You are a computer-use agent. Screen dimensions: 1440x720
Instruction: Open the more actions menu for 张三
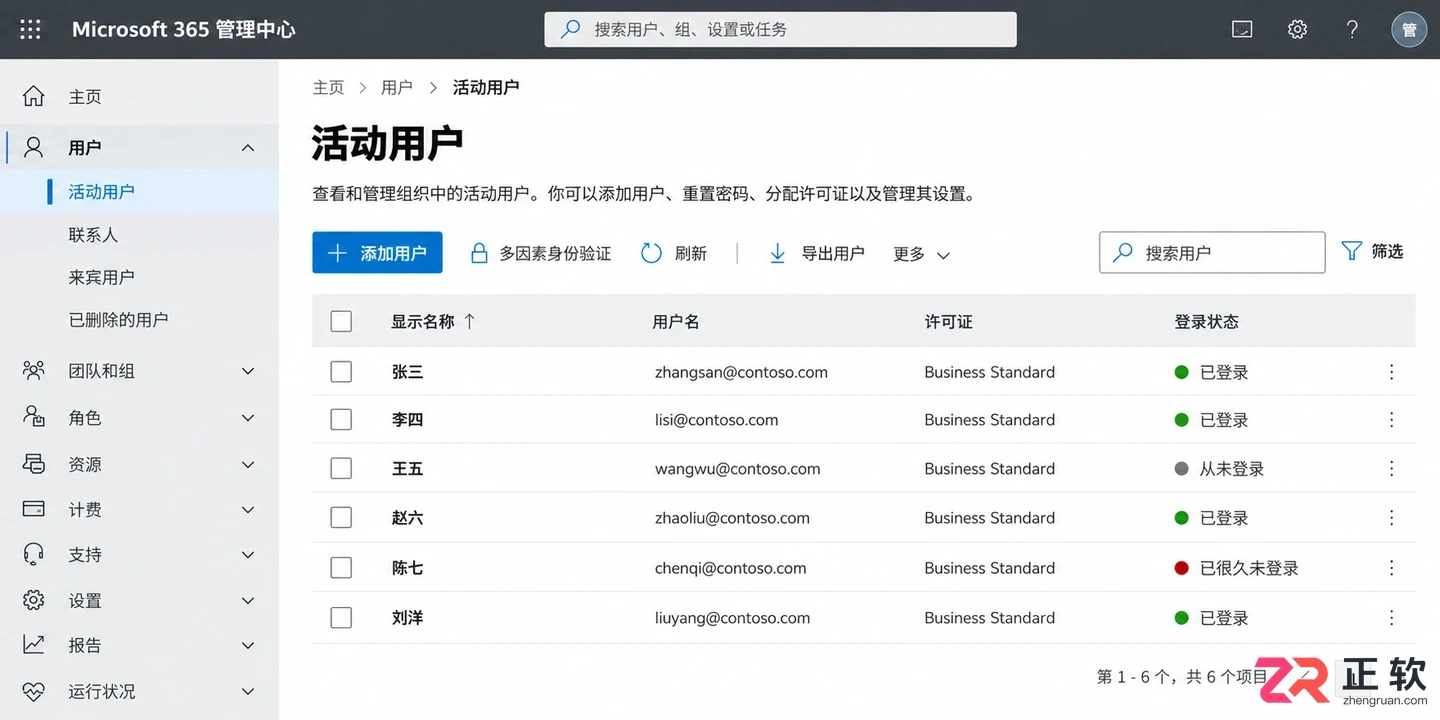(1391, 372)
